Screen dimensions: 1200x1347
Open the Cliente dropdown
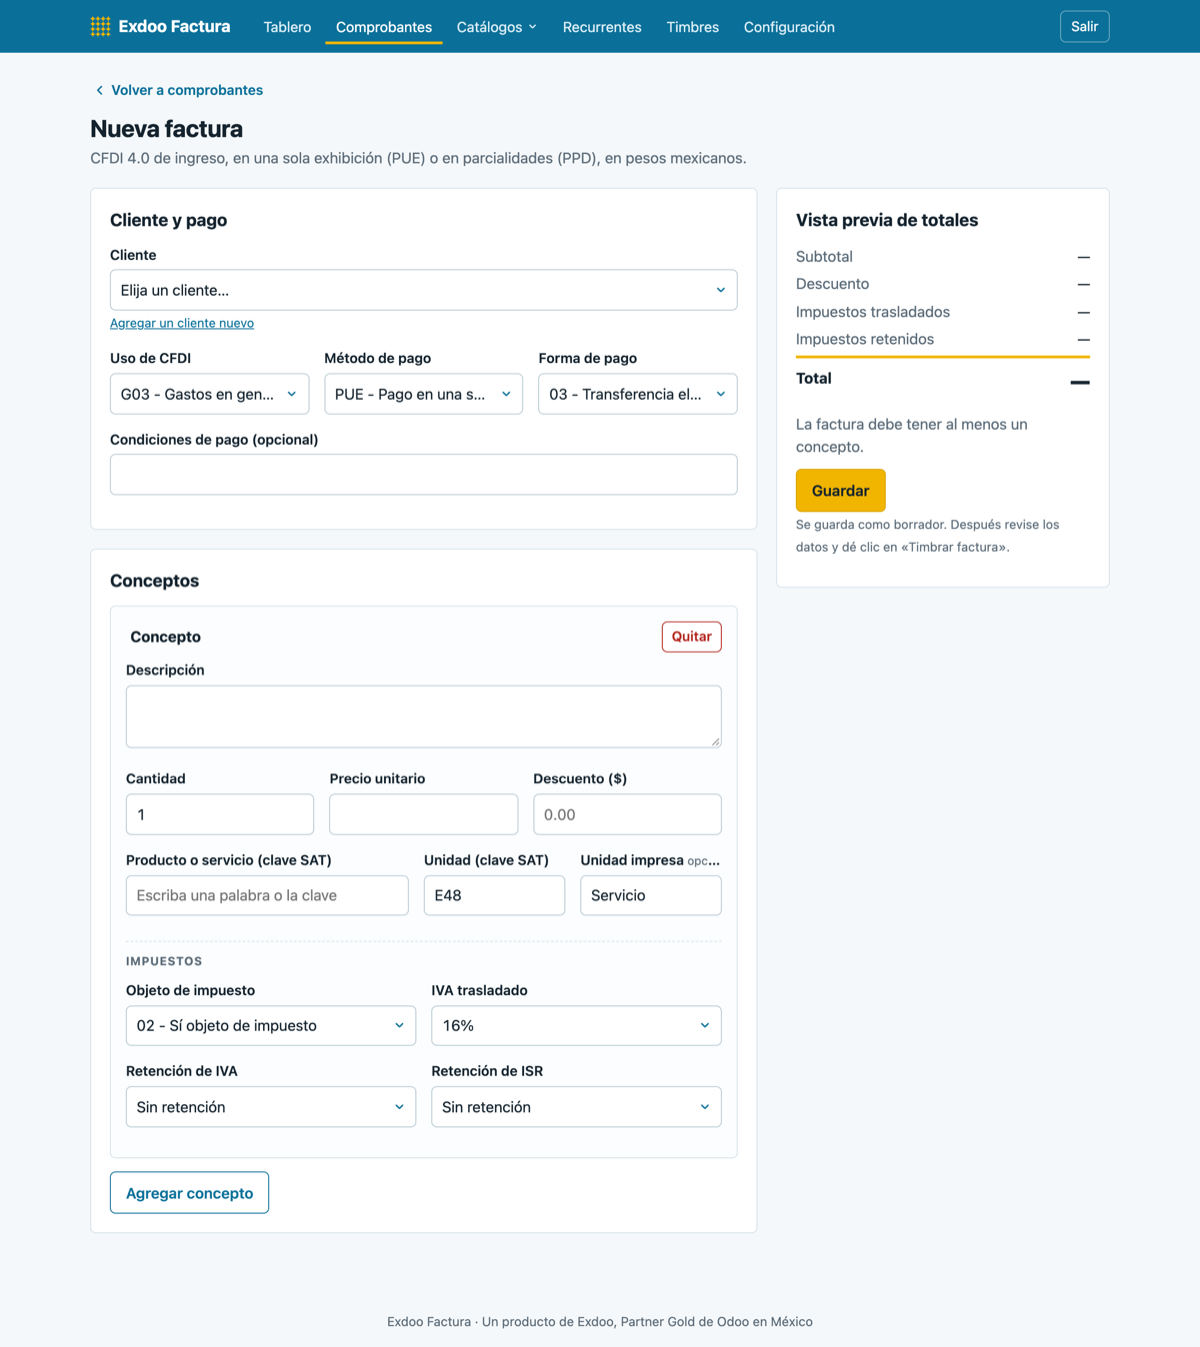point(424,290)
